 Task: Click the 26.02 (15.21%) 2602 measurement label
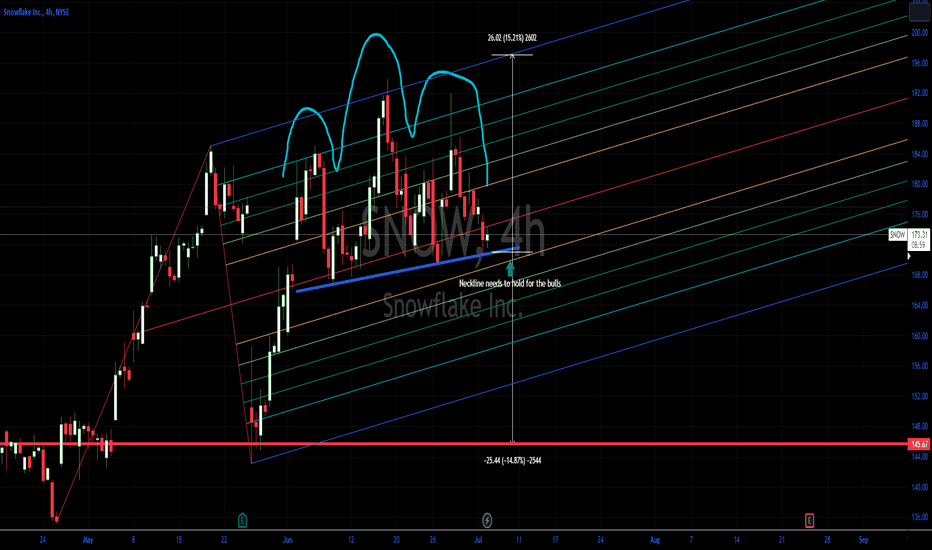(512, 38)
